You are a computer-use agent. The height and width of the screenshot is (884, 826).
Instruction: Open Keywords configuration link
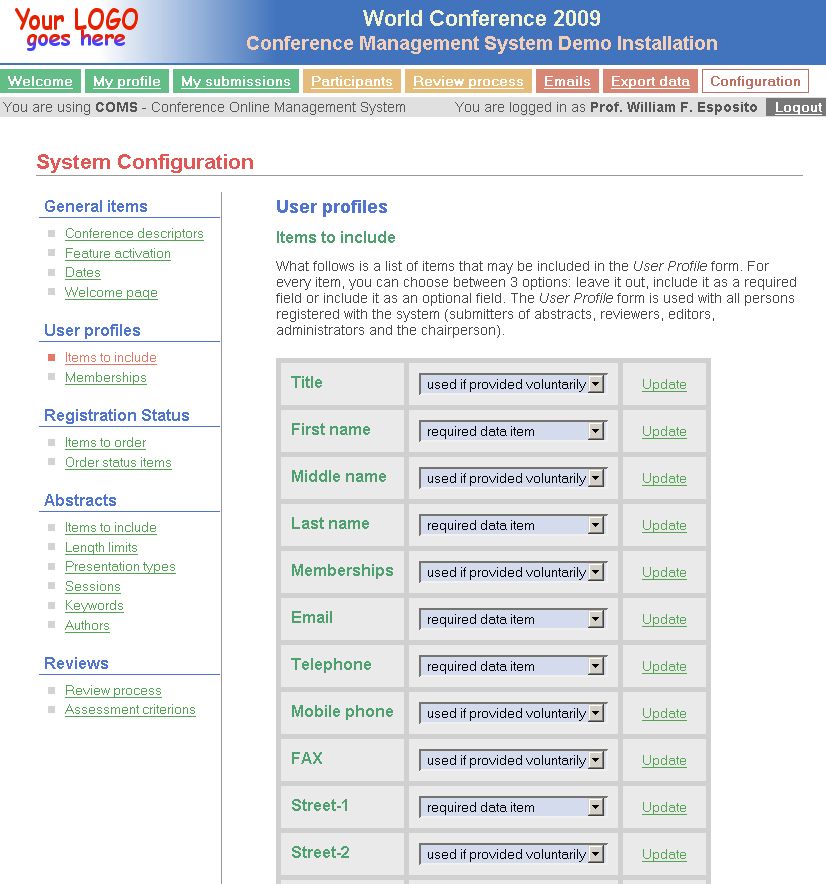point(94,605)
